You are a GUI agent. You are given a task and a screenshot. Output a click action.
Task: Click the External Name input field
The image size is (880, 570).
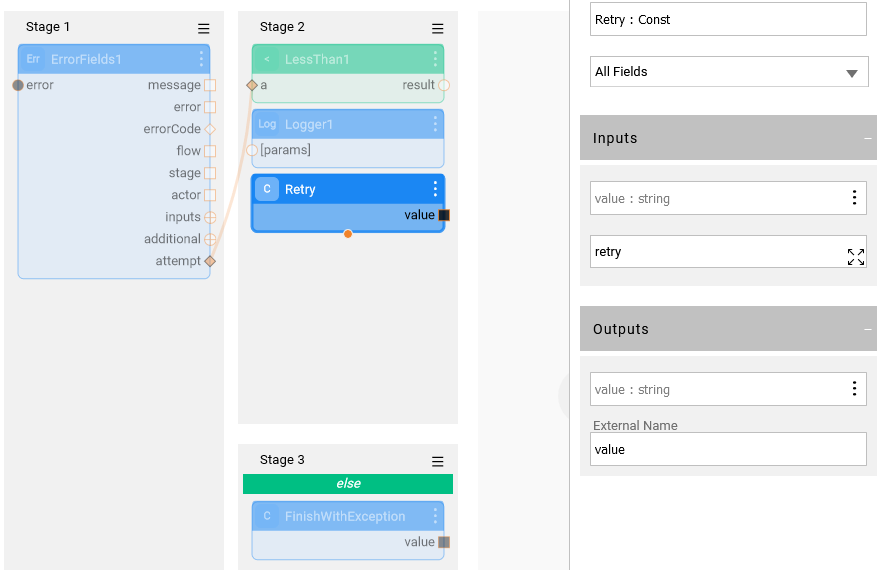pos(727,450)
